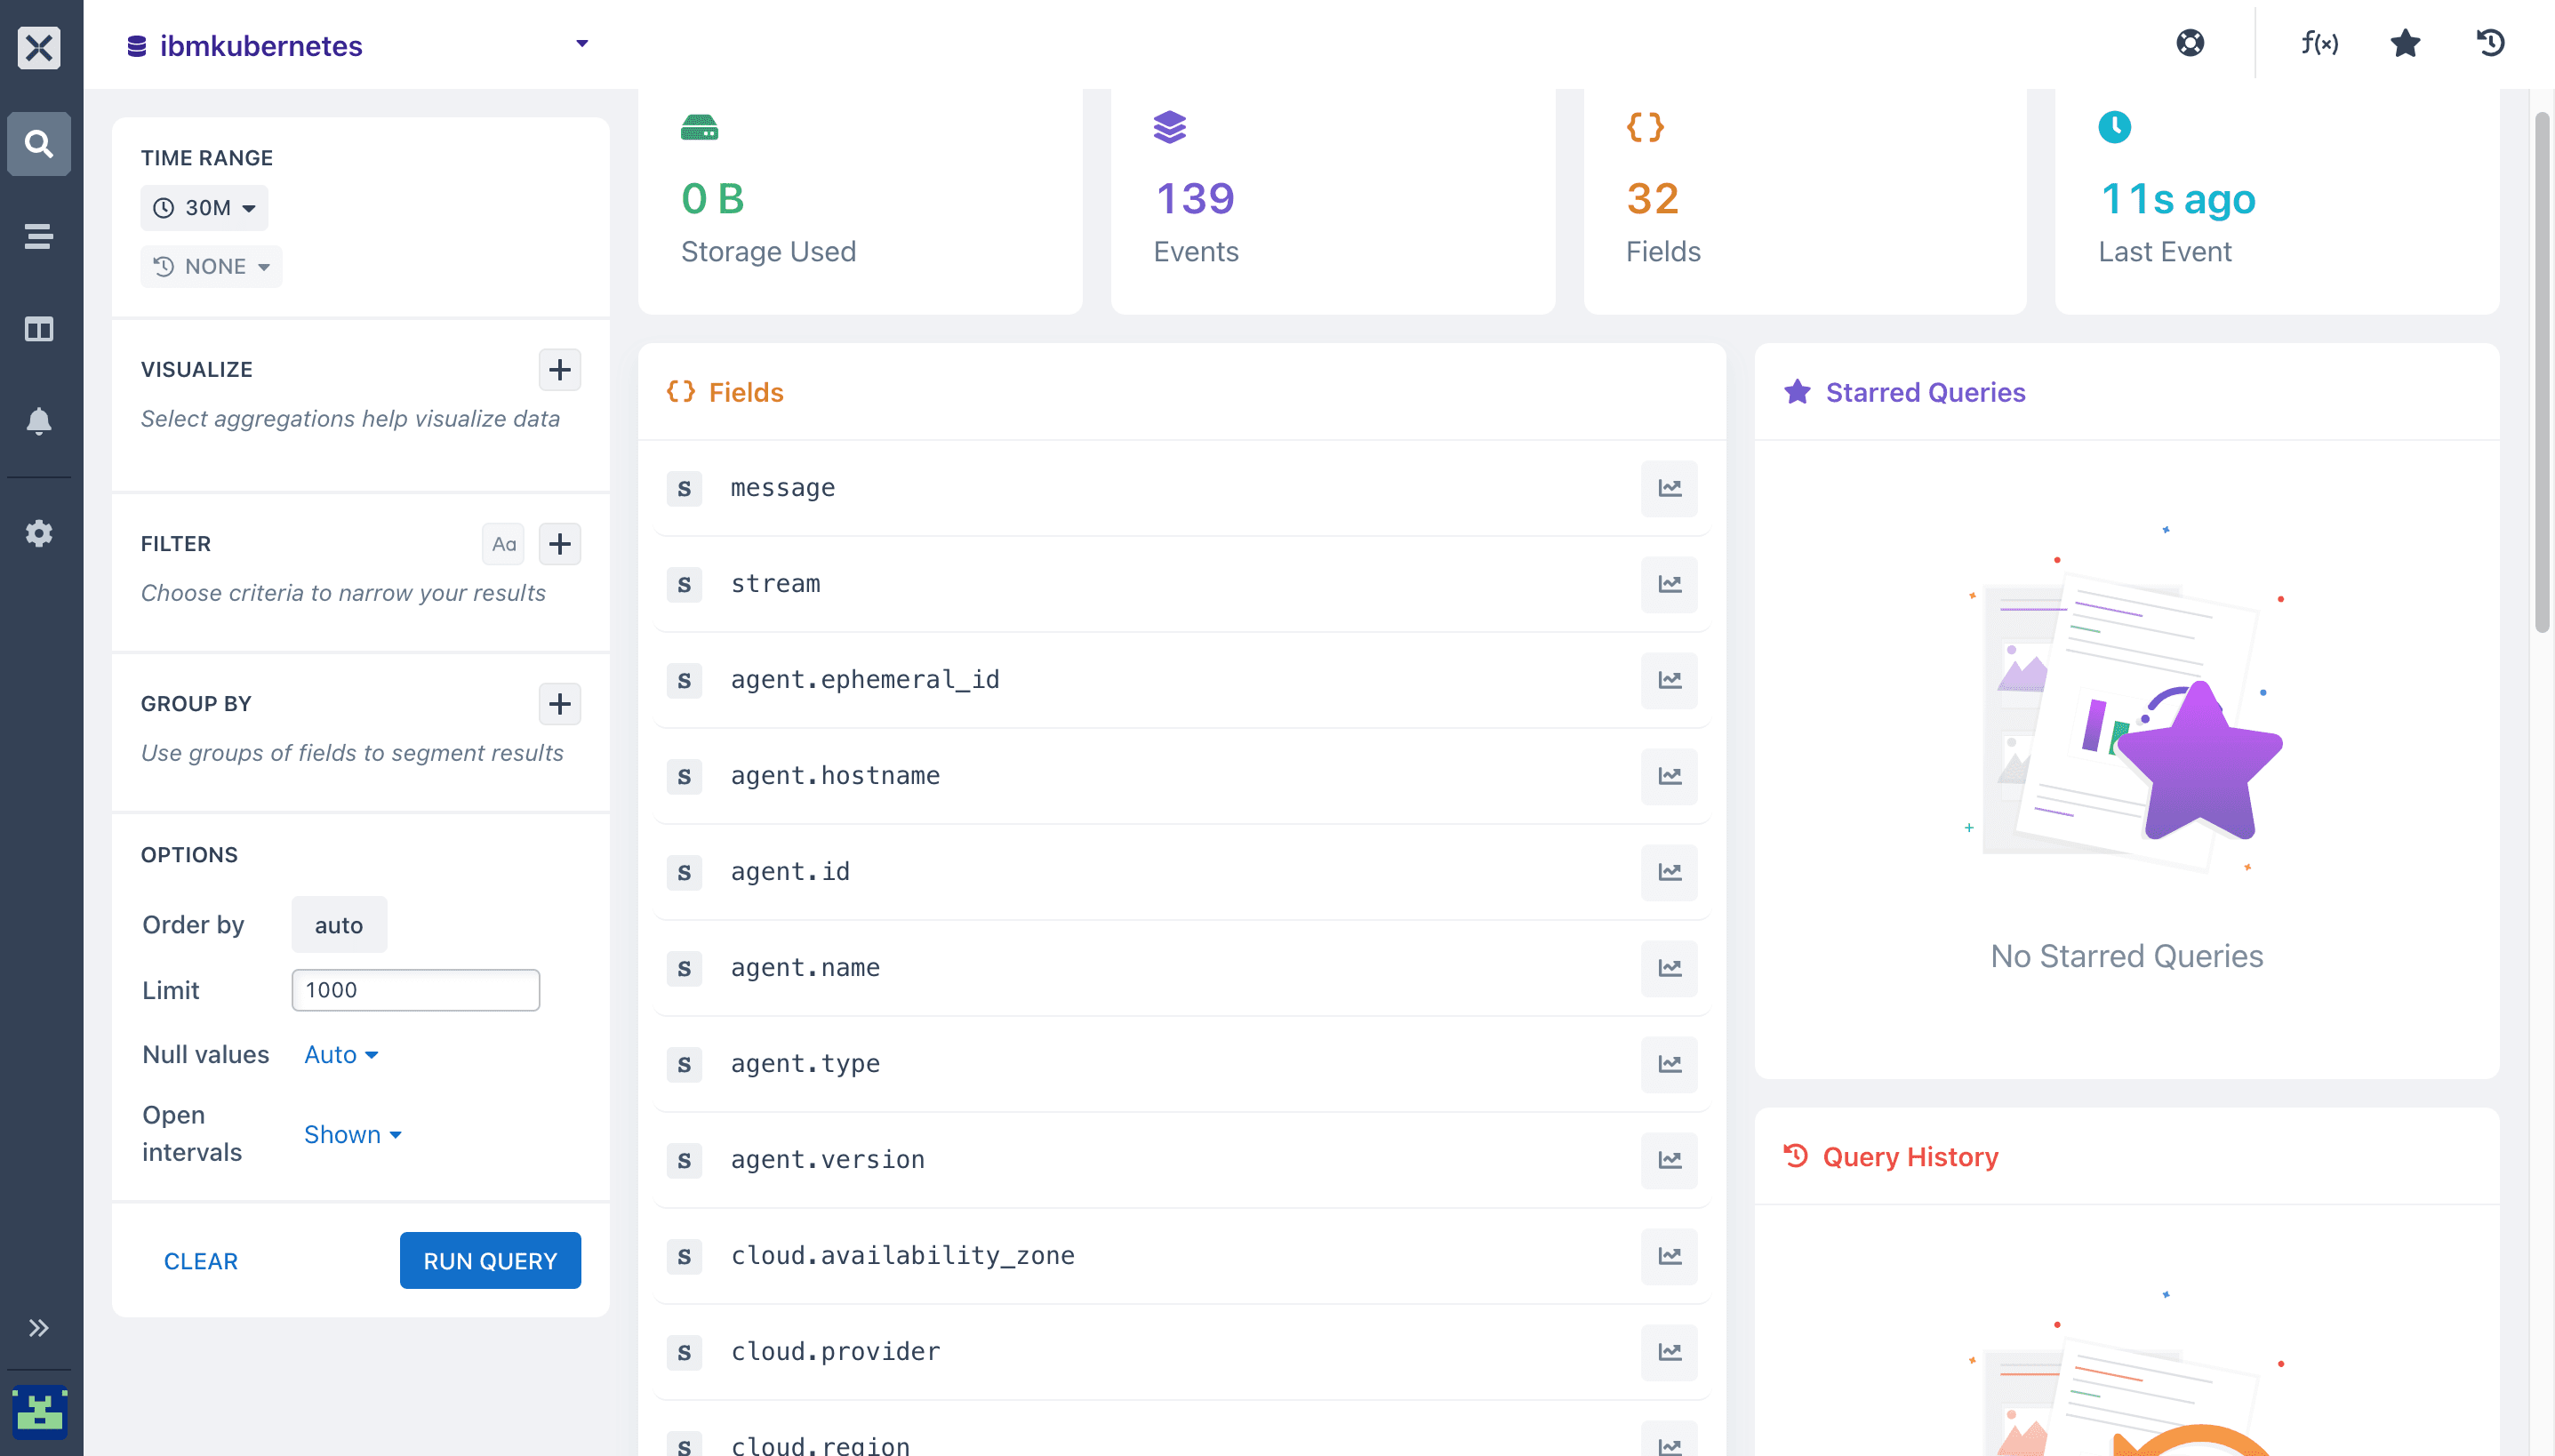This screenshot has height=1456, width=2555.
Task: Select the agent.type field row
Action: (1181, 1065)
